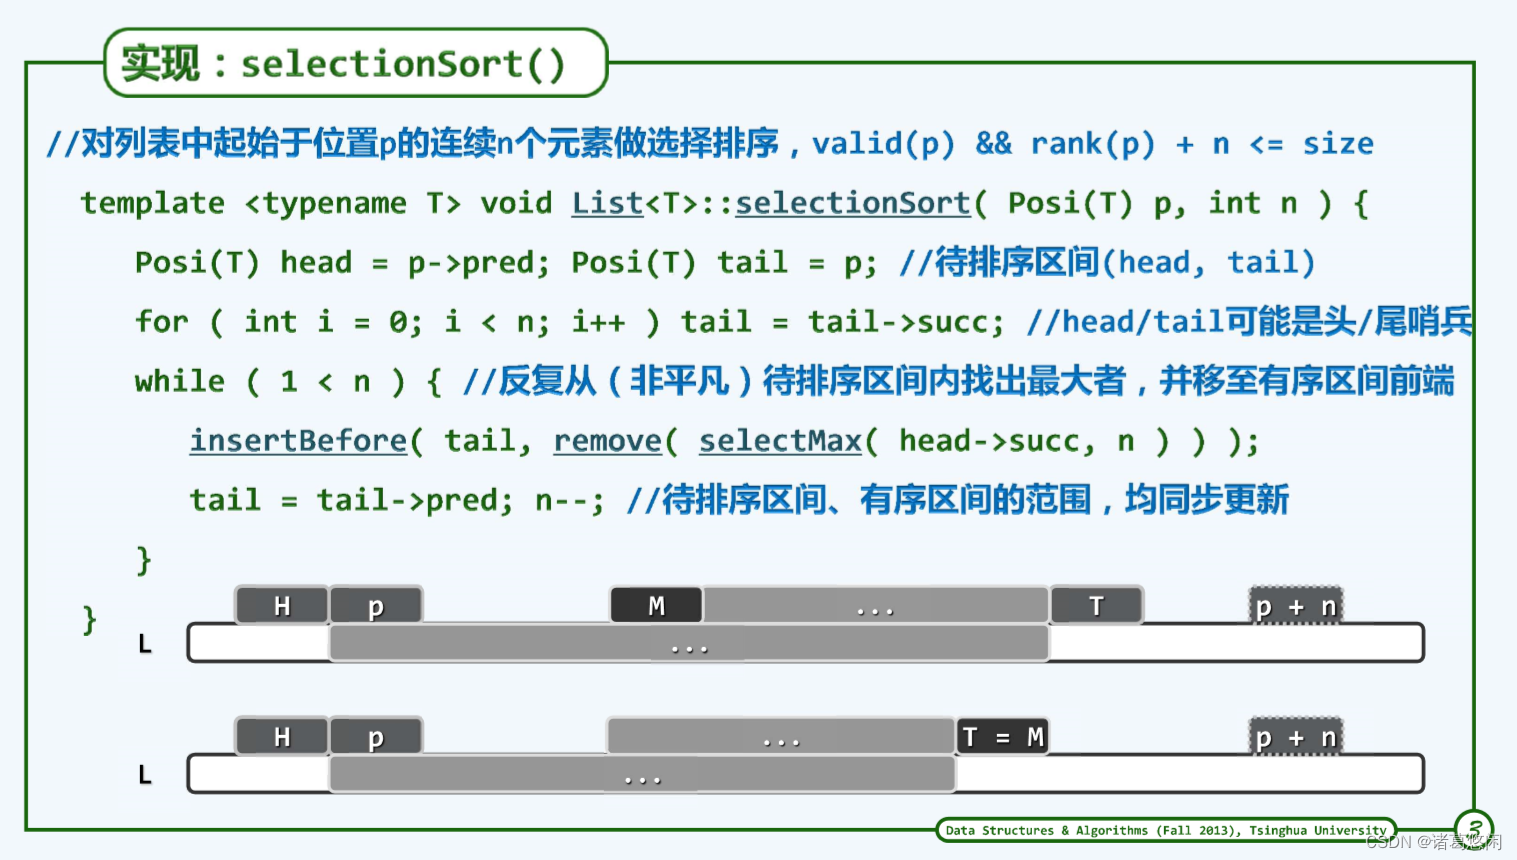Click the p block in the upper diagram
This screenshot has height=860, width=1517.
point(376,606)
